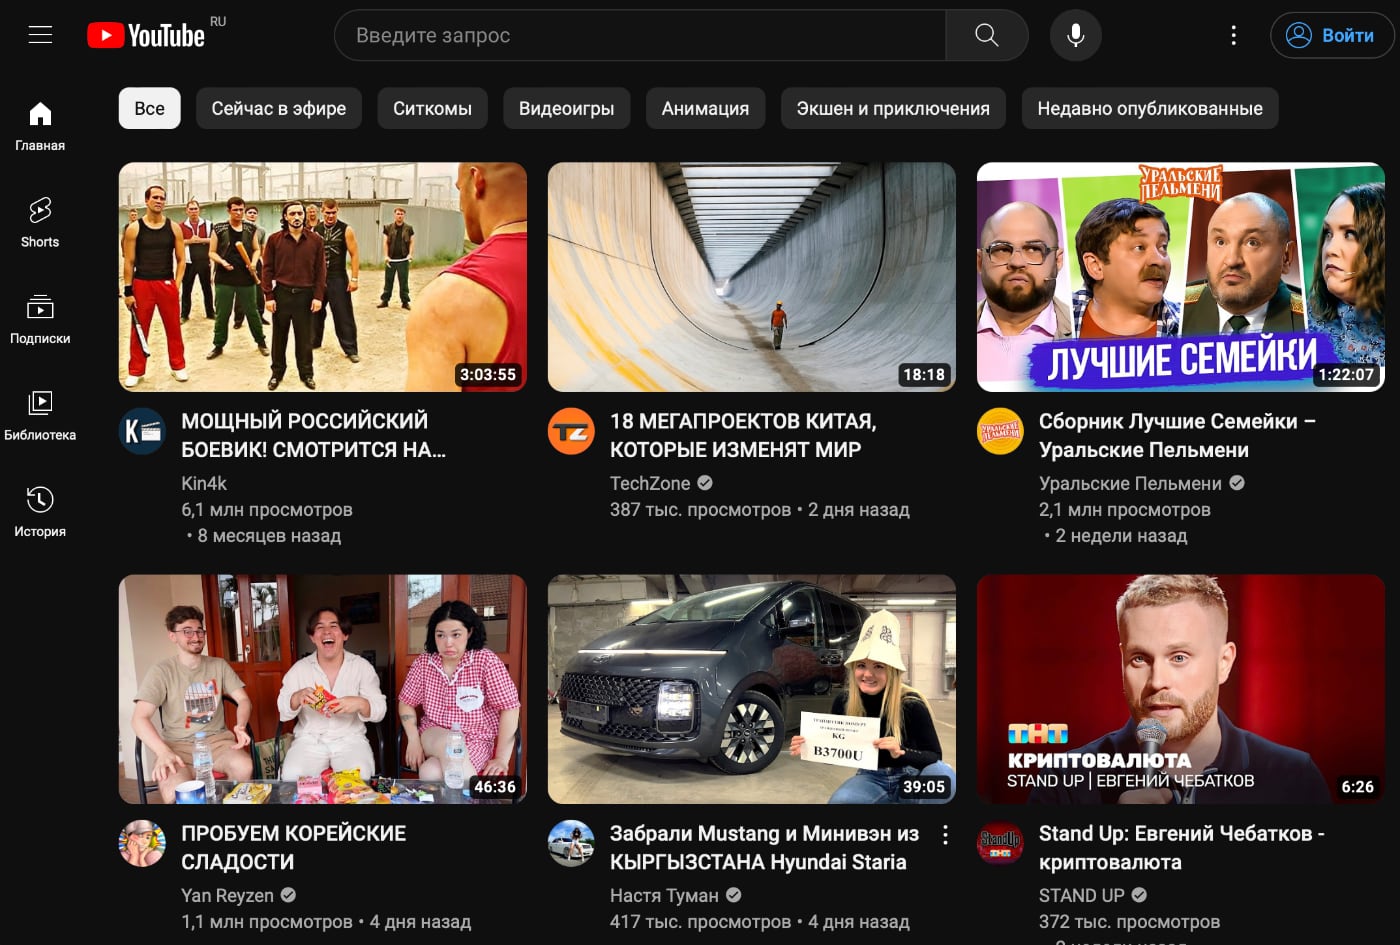Play the Korean sweets tasting thumbnail
Screen dimensions: 1400x945
[323, 689]
